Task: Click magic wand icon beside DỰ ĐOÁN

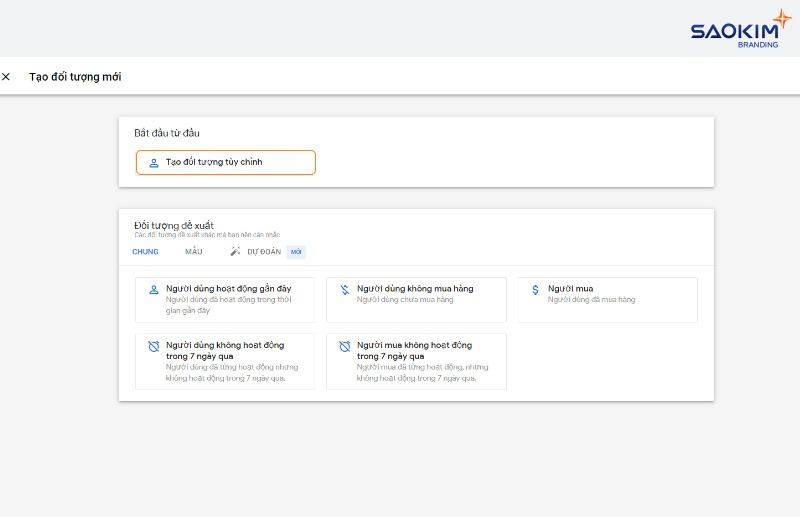Action: tap(235, 251)
